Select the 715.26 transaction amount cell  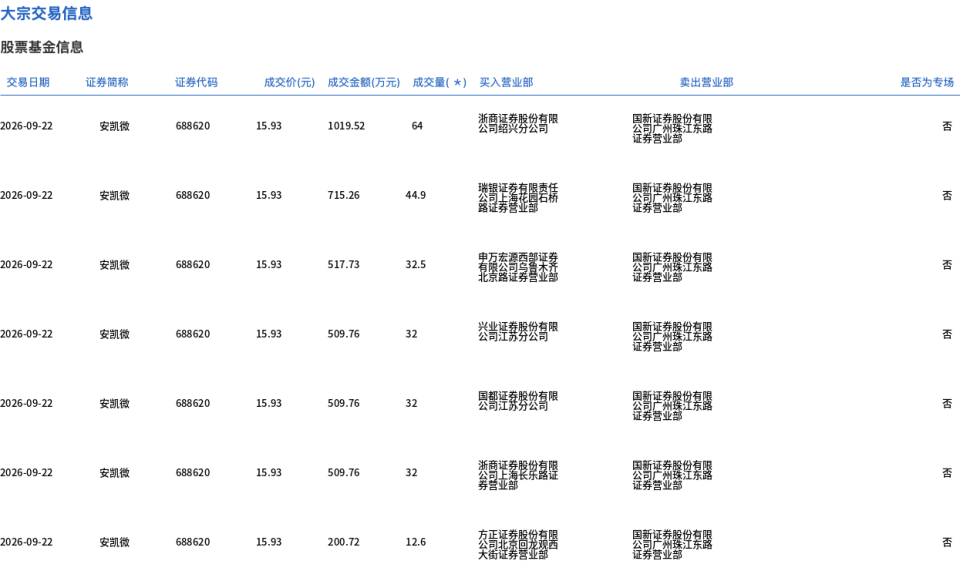pos(343,195)
